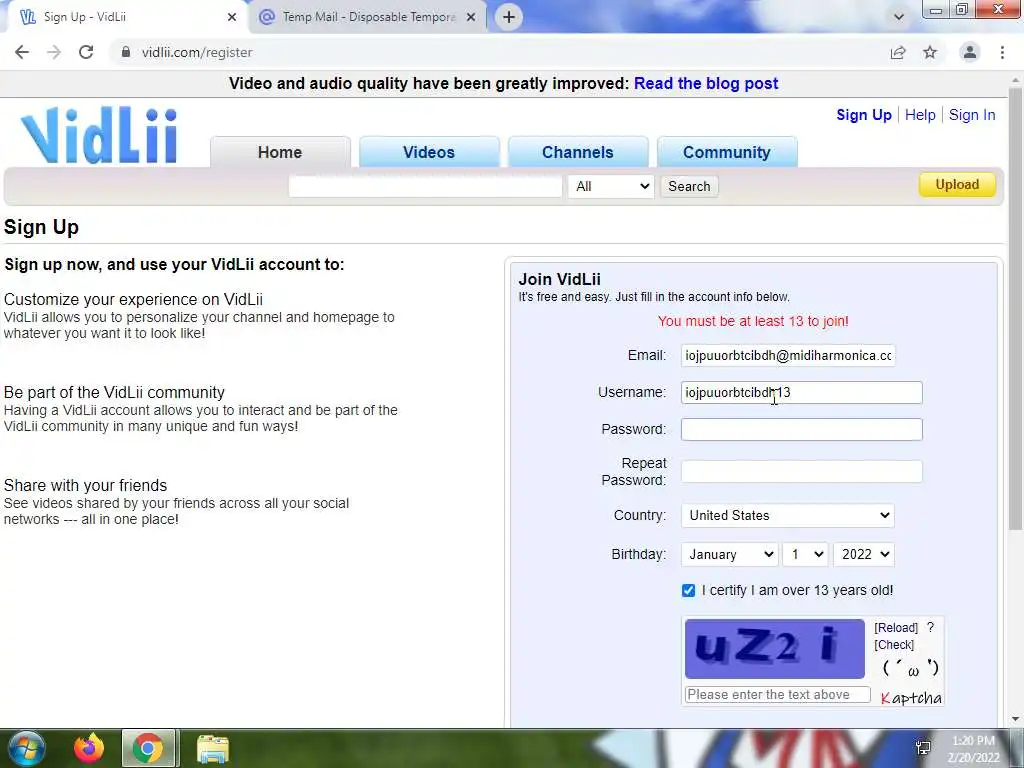Click the captcha question mark help
The image size is (1024, 768).
tap(931, 628)
